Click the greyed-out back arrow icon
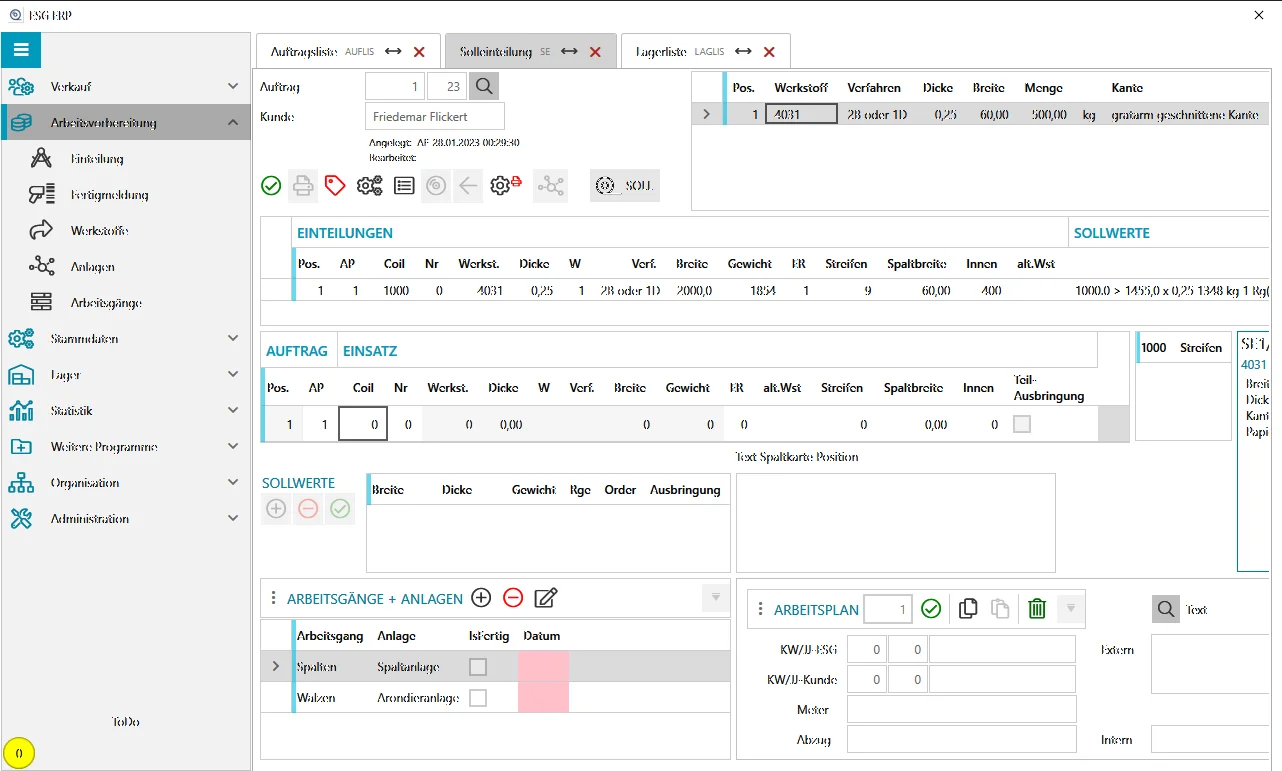1282x771 pixels. [x=468, y=185]
